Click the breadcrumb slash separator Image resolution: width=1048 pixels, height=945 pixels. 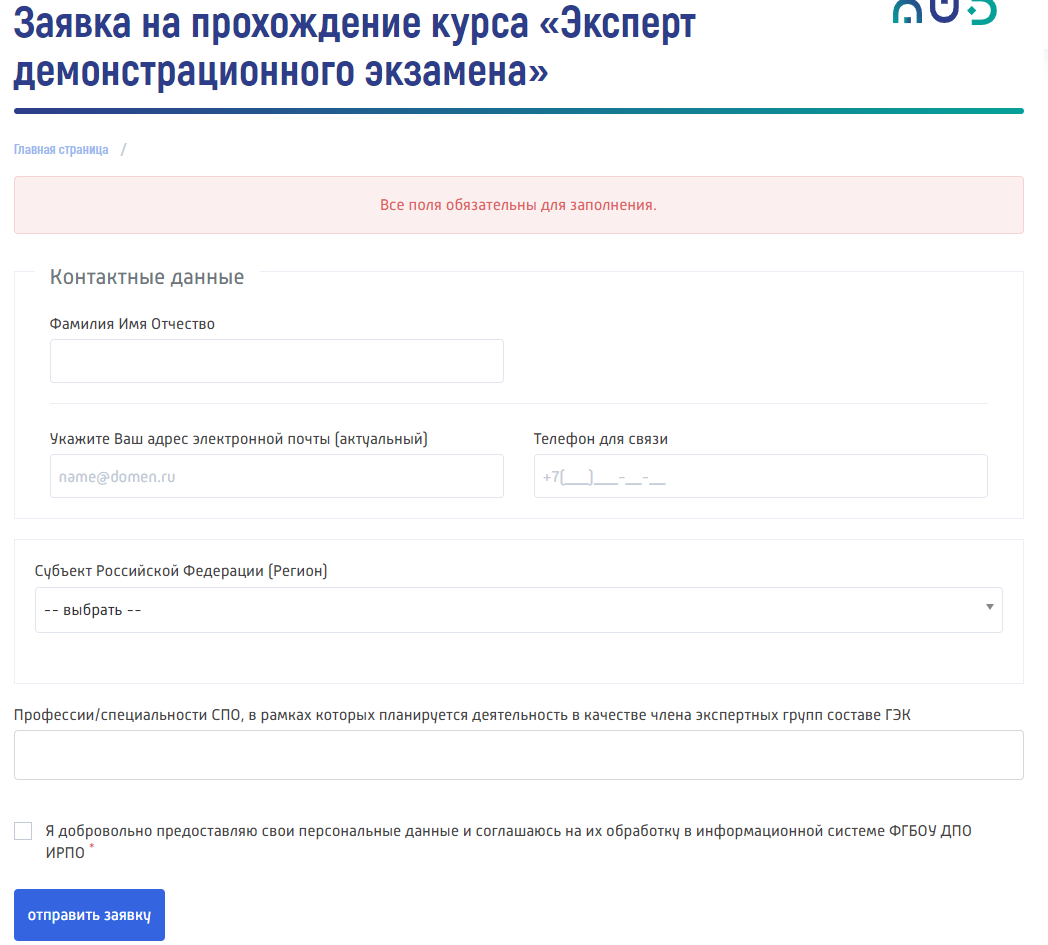point(123,150)
